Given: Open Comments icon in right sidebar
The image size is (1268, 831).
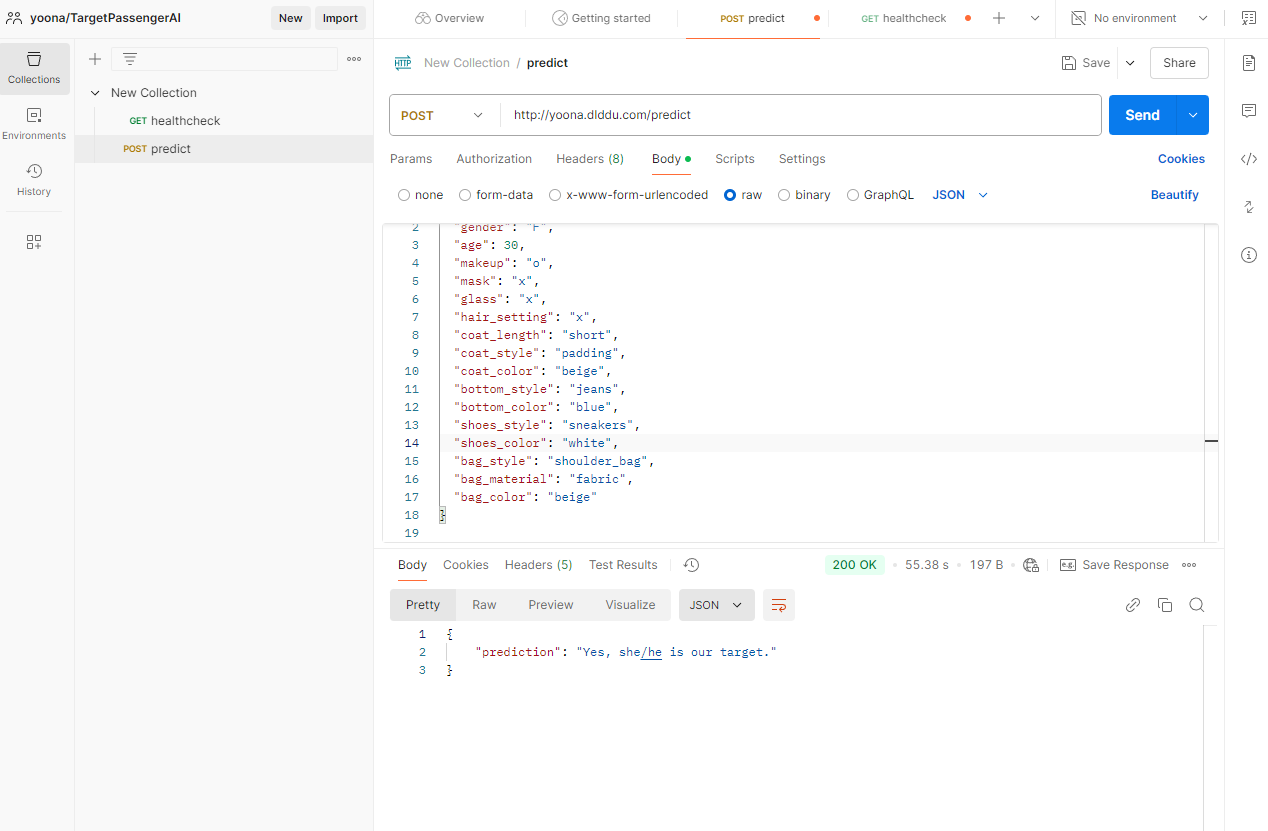Looking at the screenshot, I should (x=1249, y=111).
